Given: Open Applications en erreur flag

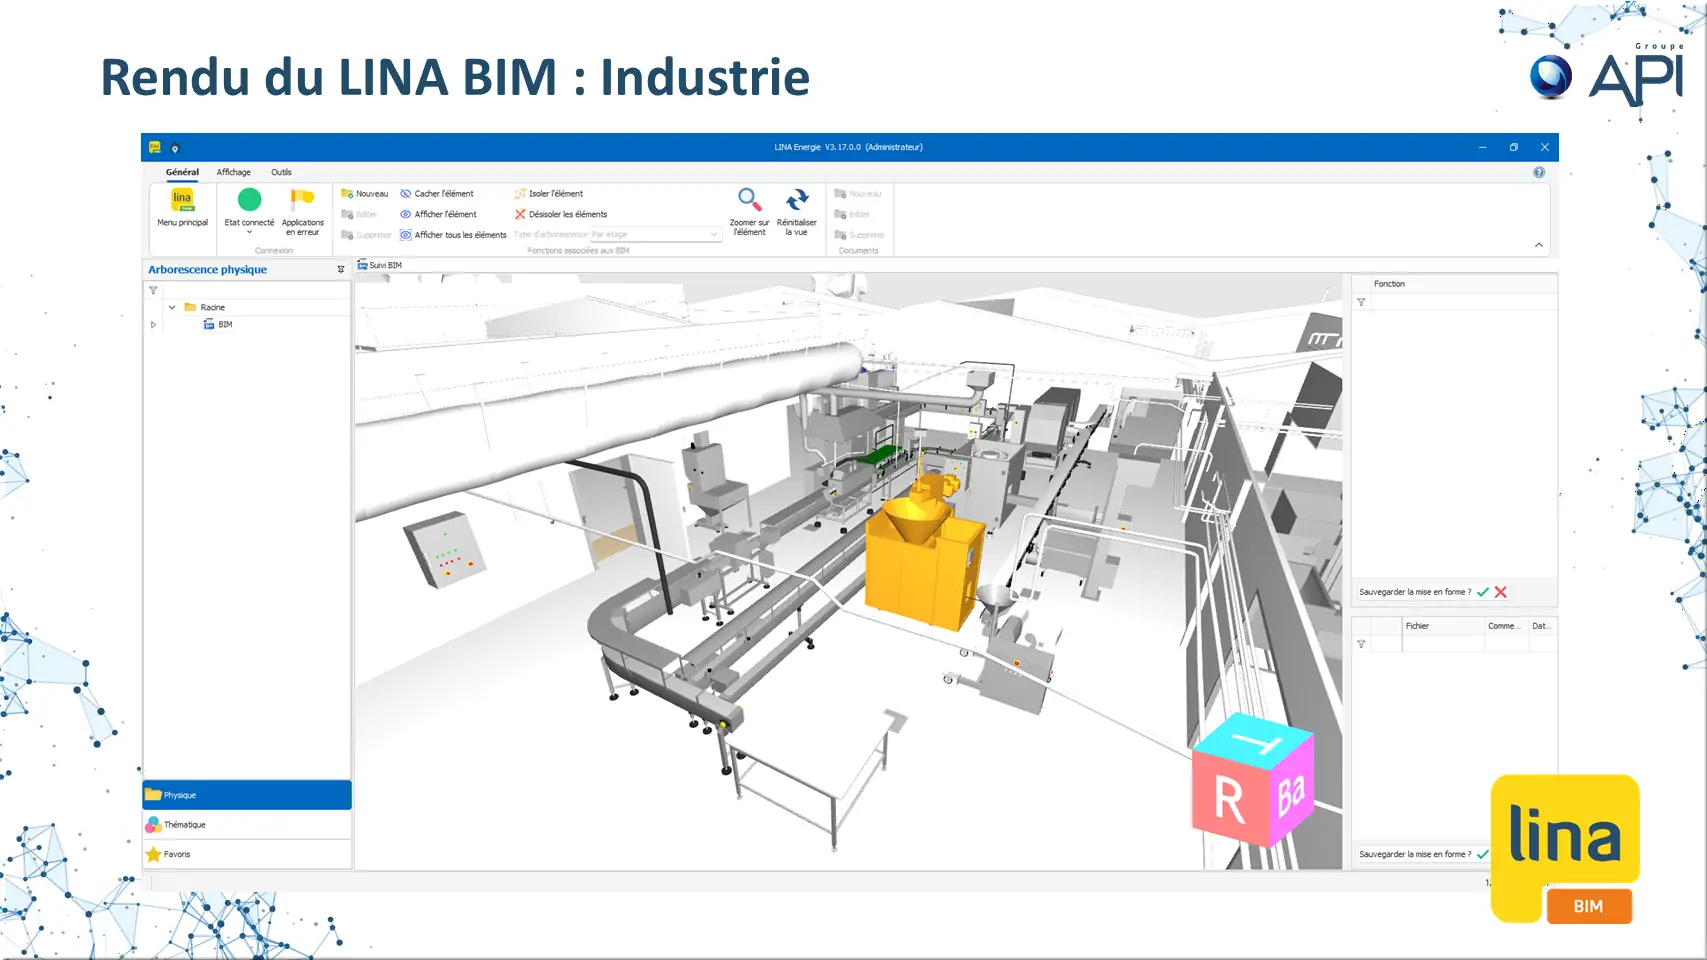Looking at the screenshot, I should (302, 211).
